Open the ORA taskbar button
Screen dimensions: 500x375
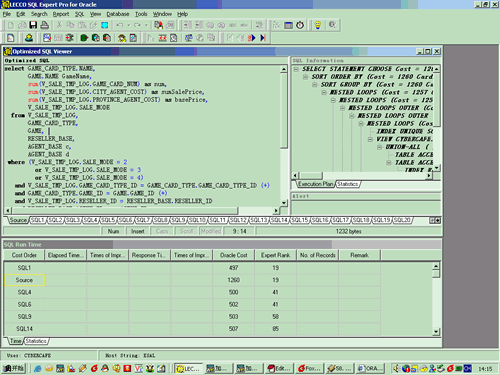(x=370, y=368)
